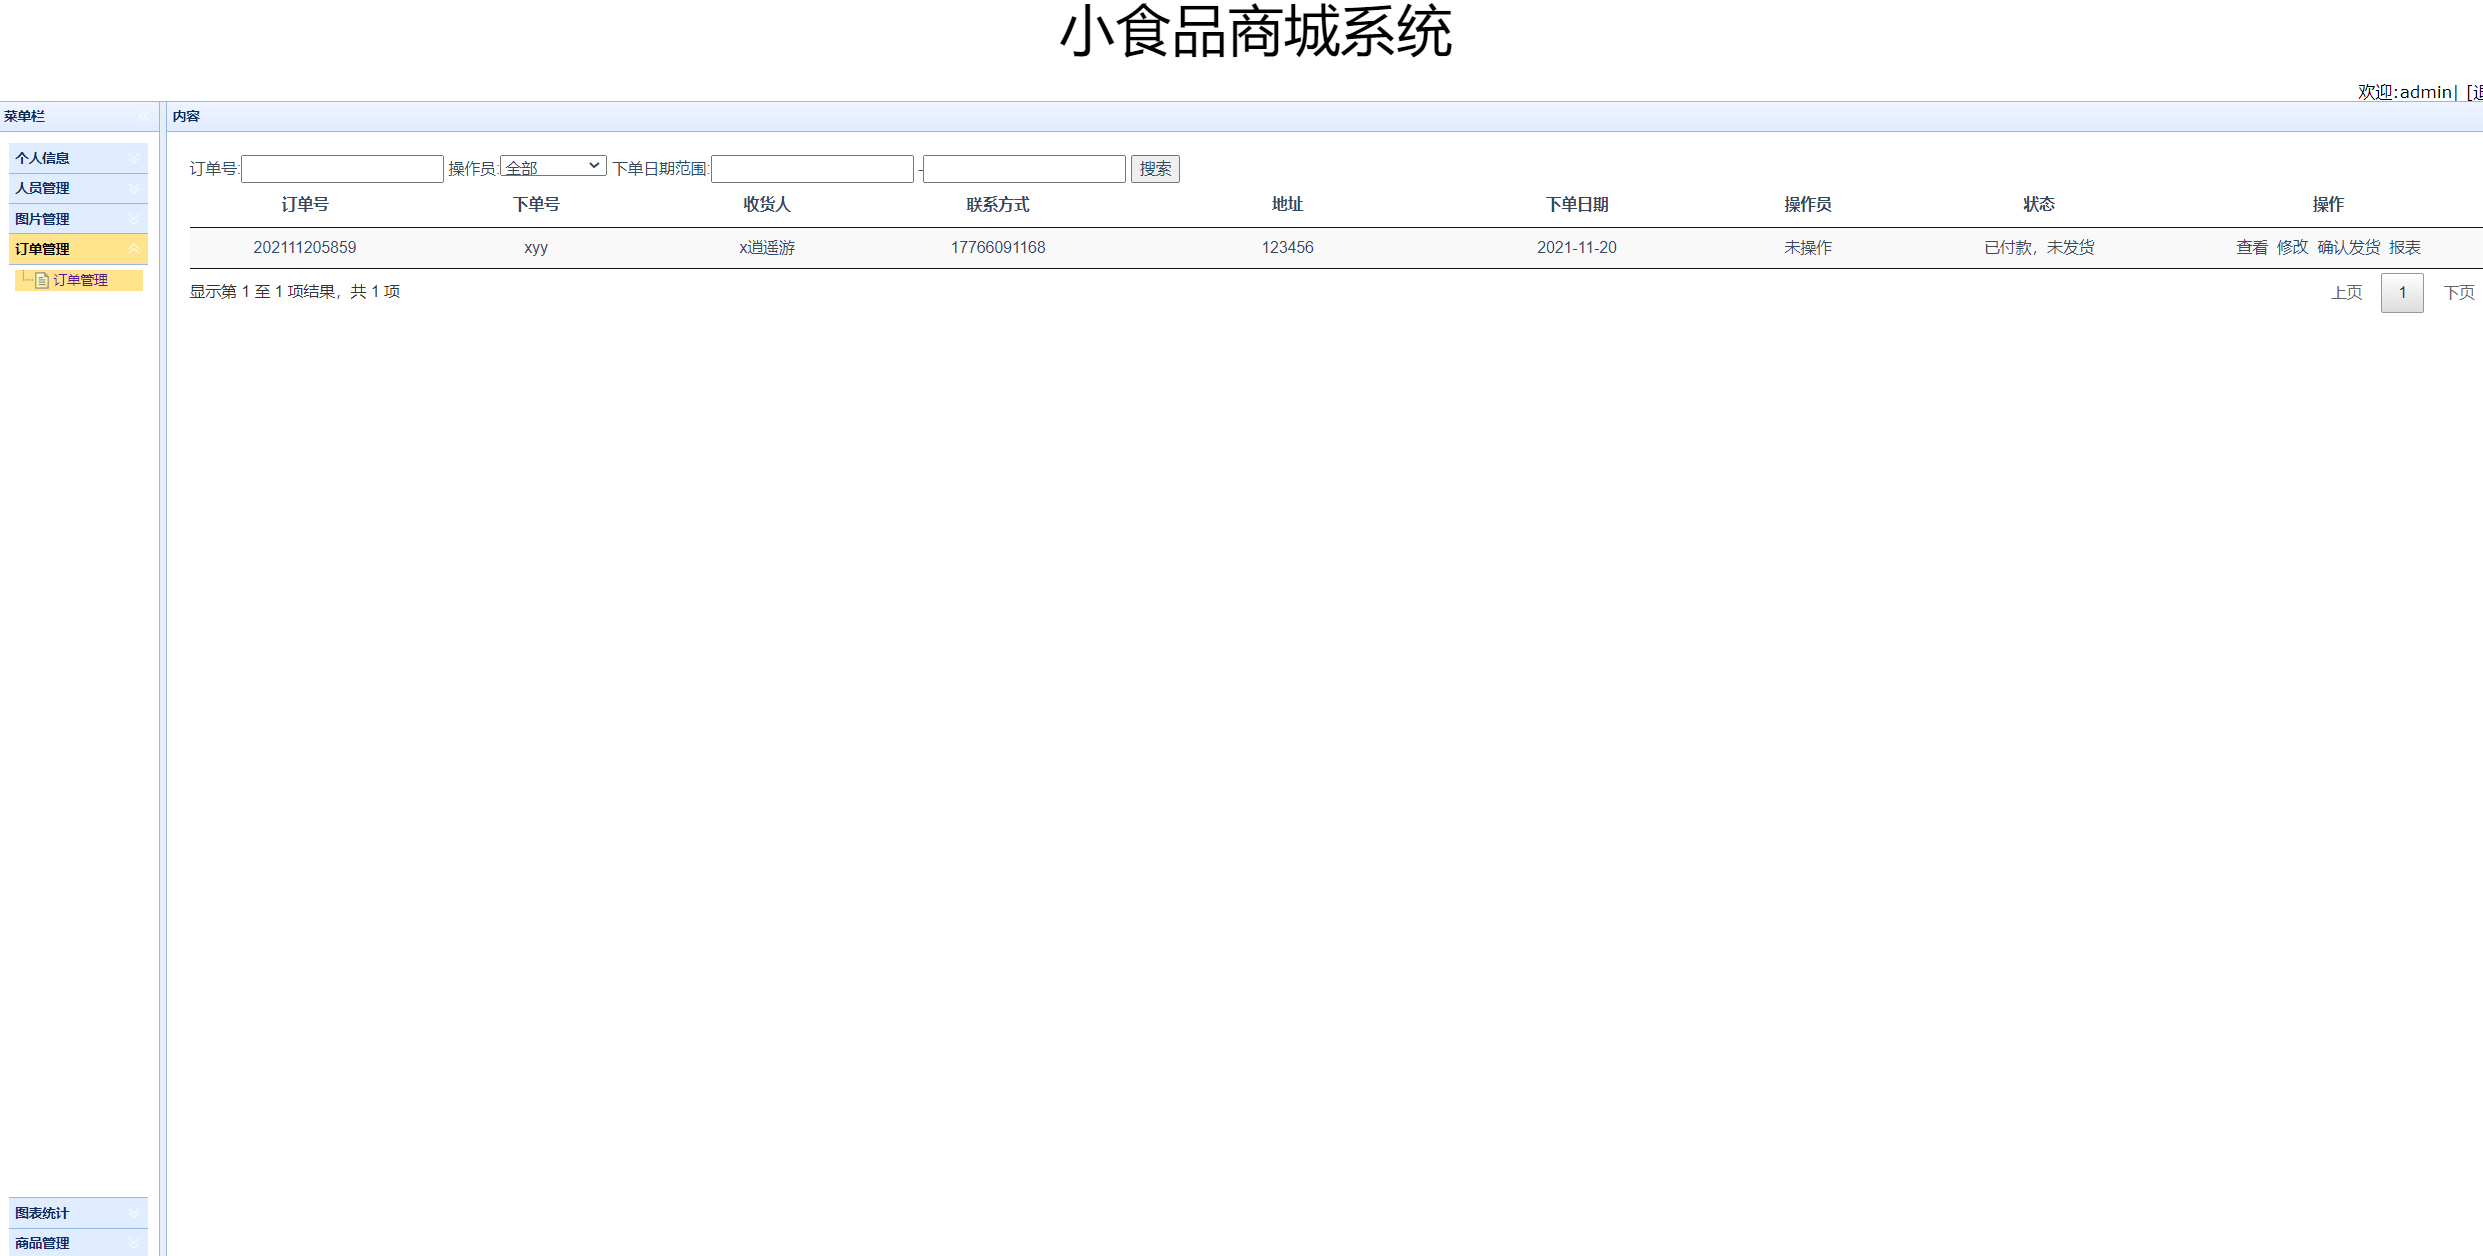Viewport: 2483px width, 1256px height.
Task: Click the start date field of 下单日期范围
Action: [812, 169]
